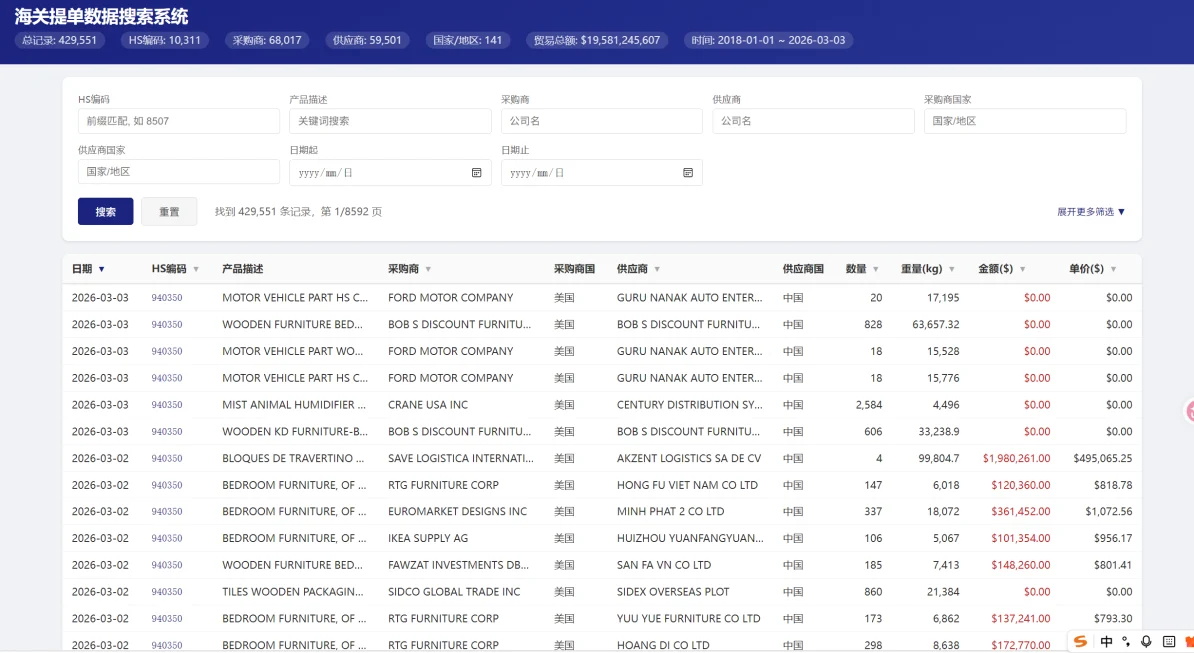Click the 供应商: 59,501 badge
Viewport: 1194px width, 653px height.
tap(367, 40)
